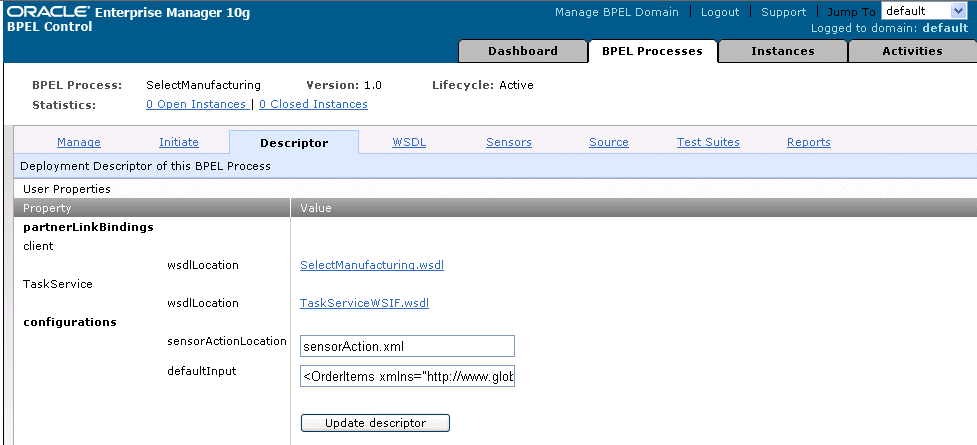Click the User Properties section label
This screenshot has height=445, width=977.
click(67, 188)
